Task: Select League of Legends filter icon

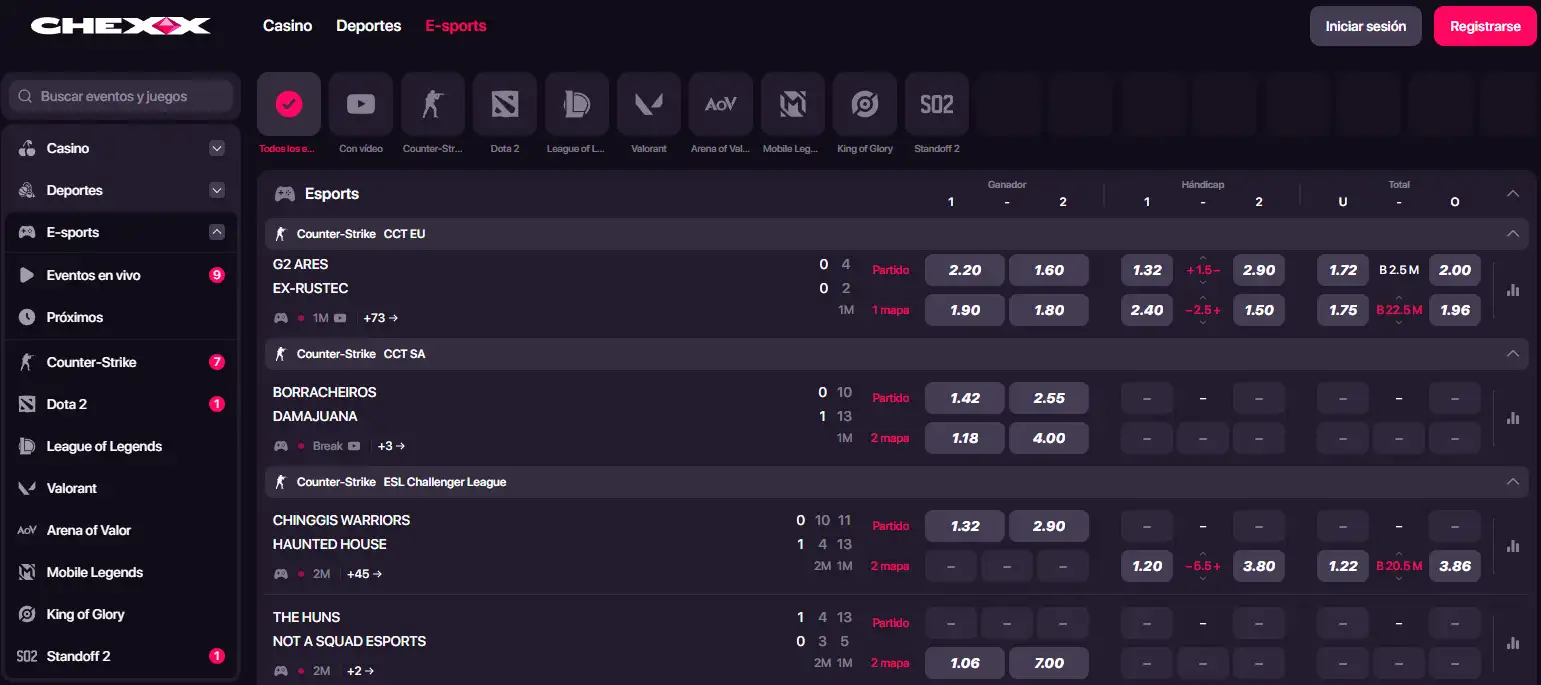Action: 577,104
